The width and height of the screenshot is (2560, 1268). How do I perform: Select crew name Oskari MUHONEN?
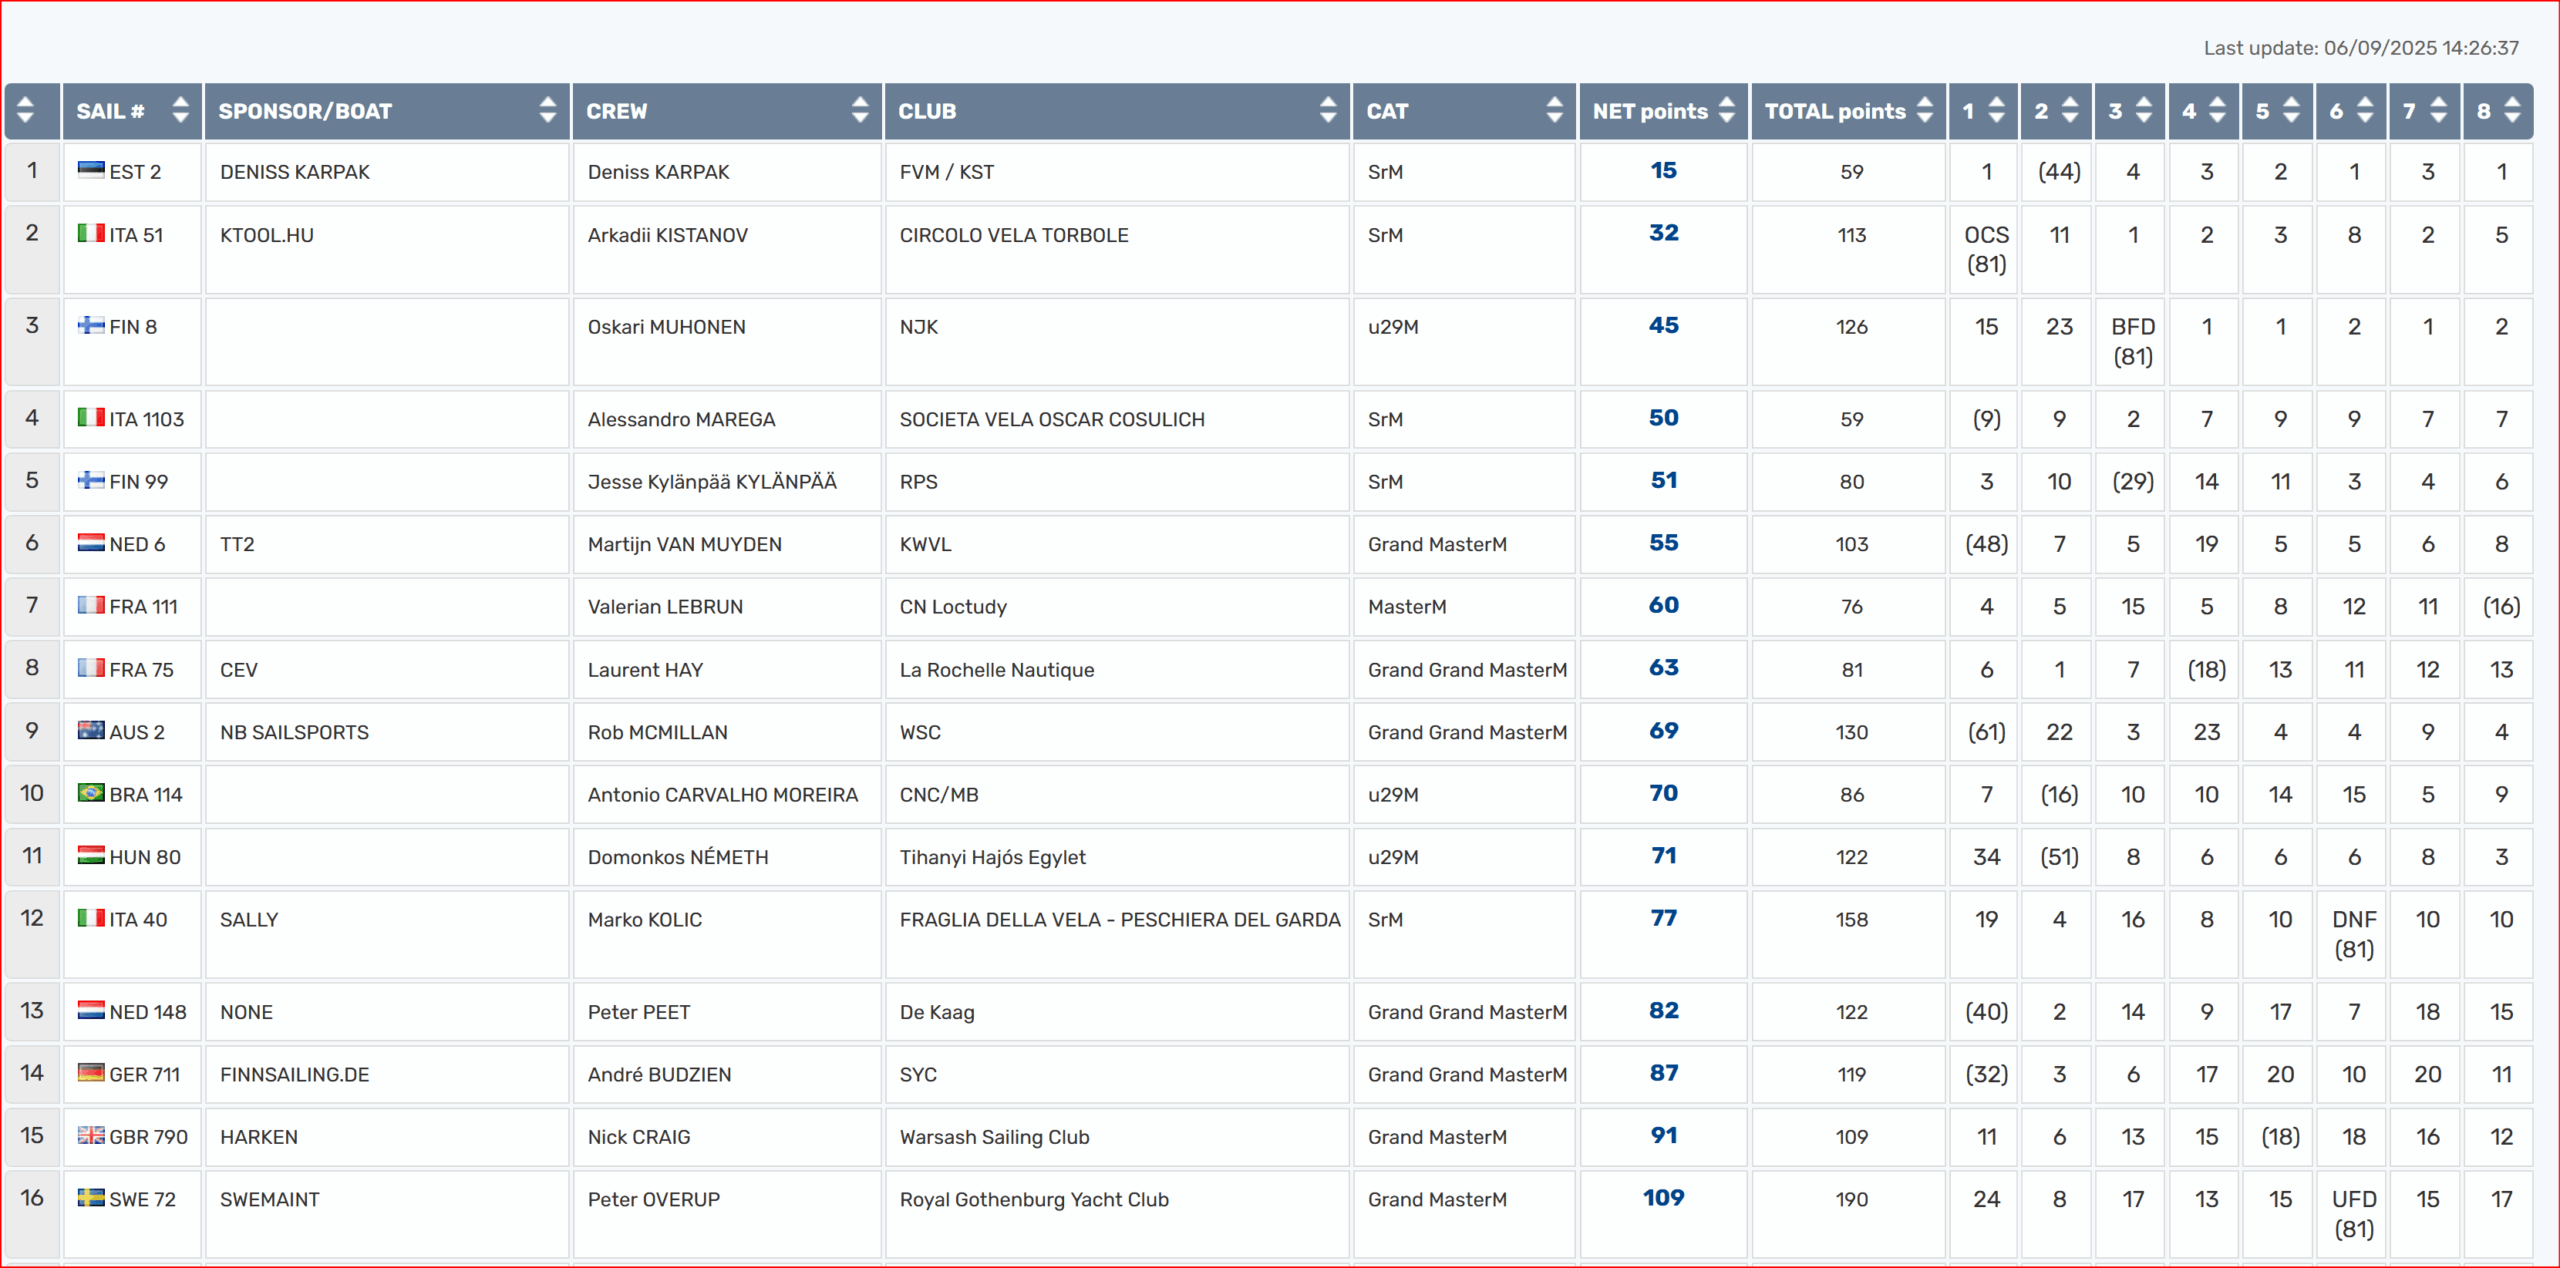point(666,327)
